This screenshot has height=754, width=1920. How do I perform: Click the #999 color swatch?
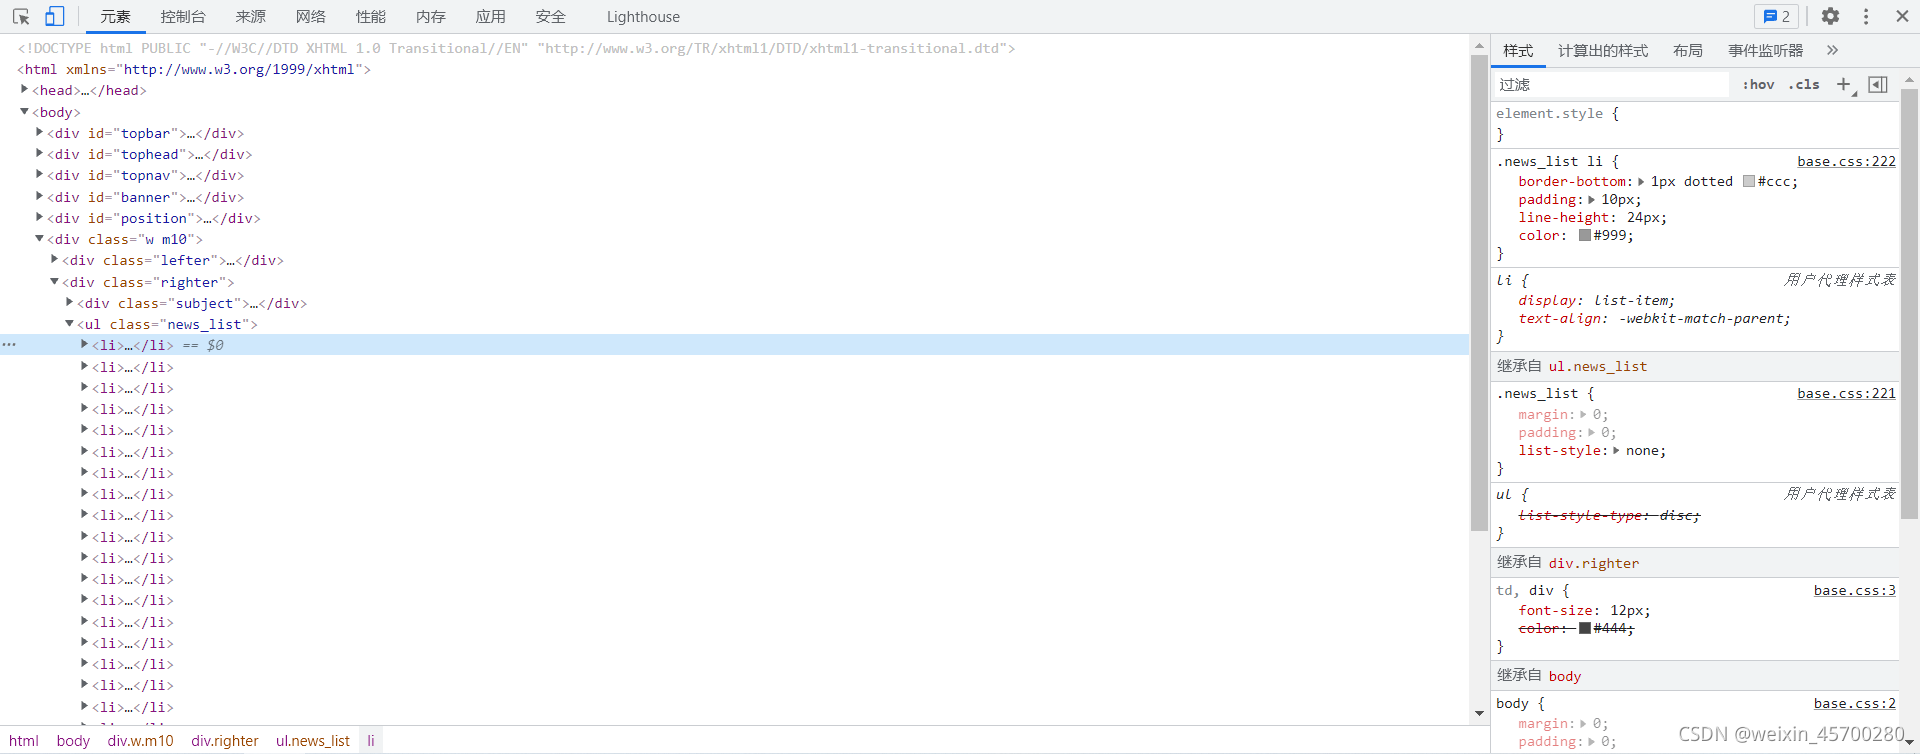pyautogui.click(x=1585, y=235)
